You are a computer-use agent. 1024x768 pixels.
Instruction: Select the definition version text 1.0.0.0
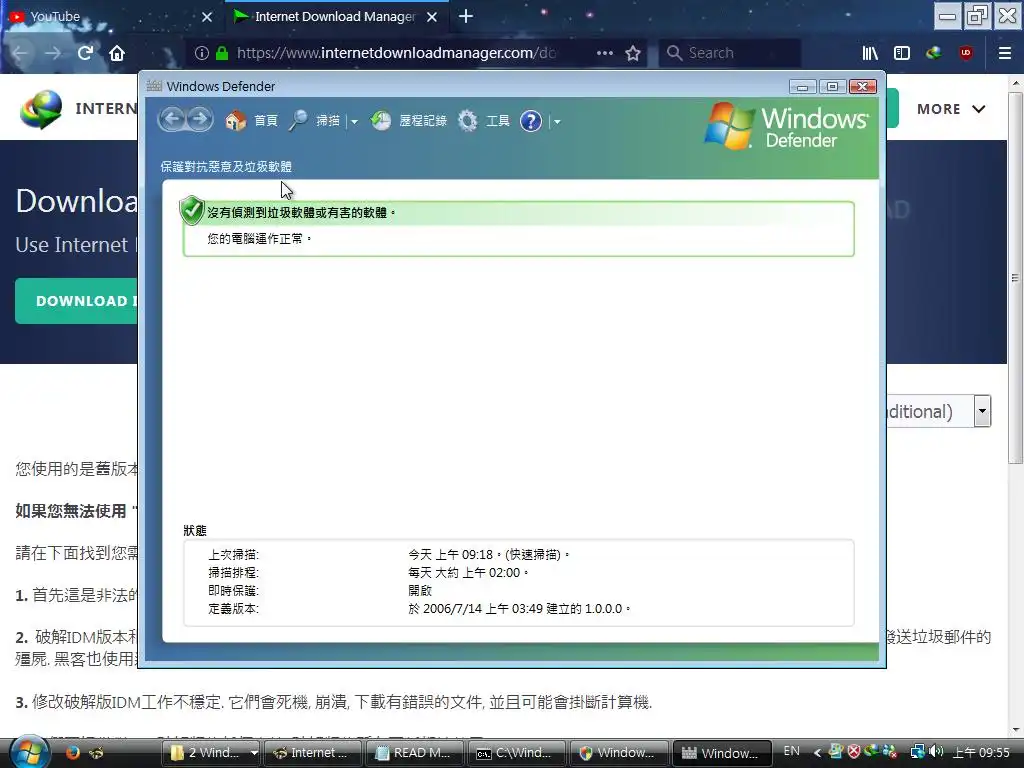pyautogui.click(x=603, y=609)
